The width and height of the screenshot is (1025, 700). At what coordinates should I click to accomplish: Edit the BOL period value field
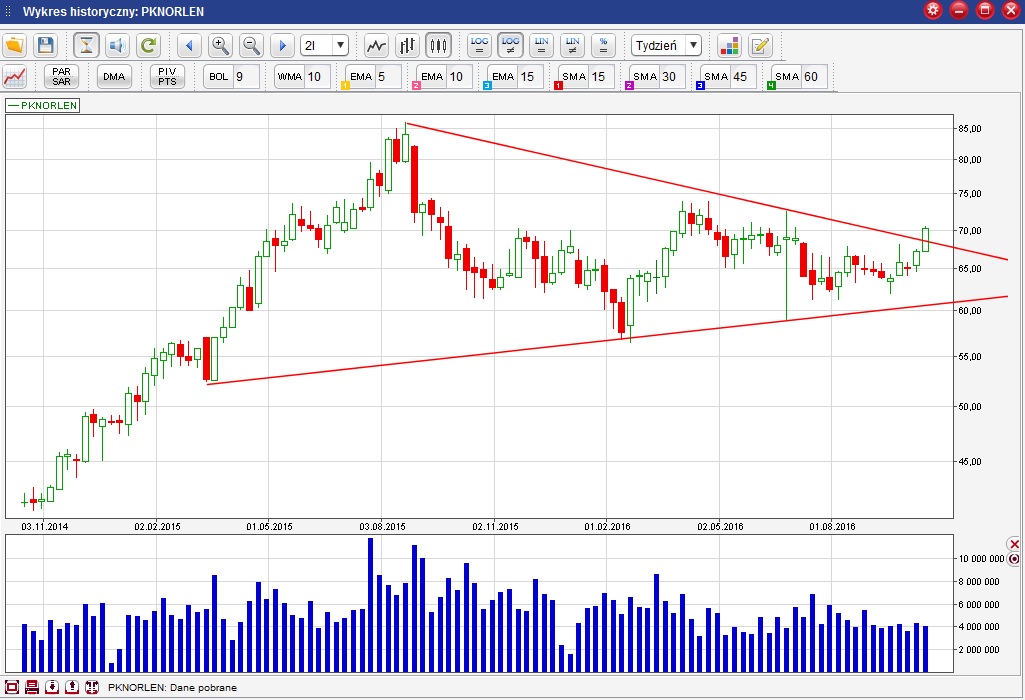pos(246,76)
